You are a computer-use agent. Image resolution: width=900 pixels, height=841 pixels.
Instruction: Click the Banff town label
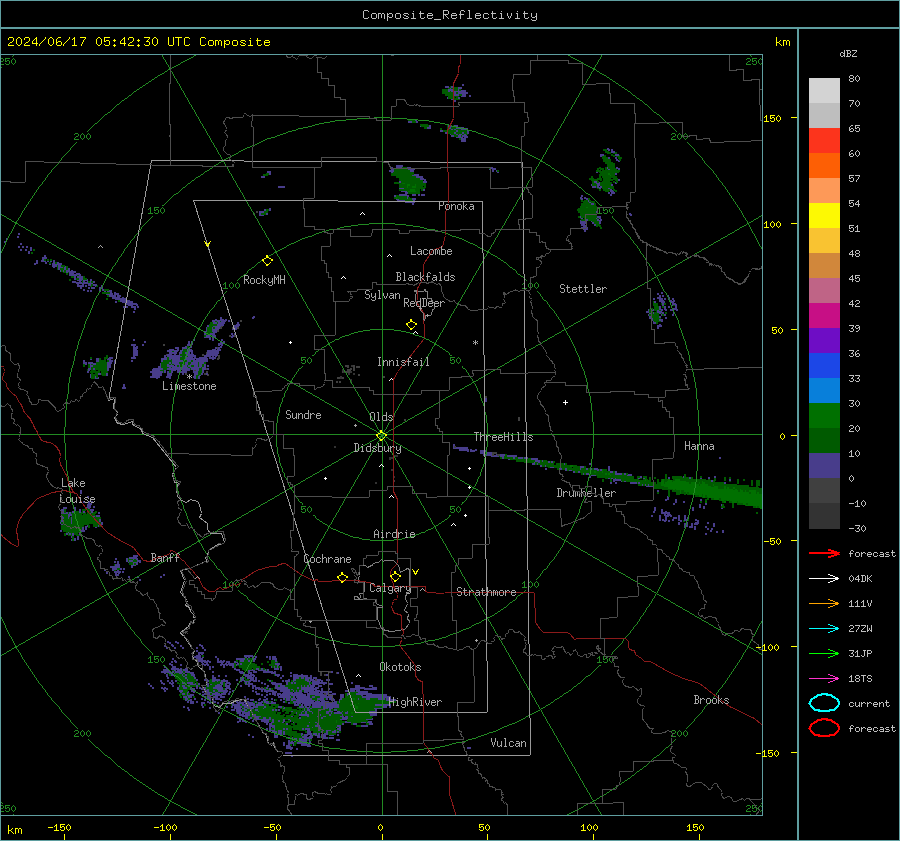pyautogui.click(x=165, y=557)
